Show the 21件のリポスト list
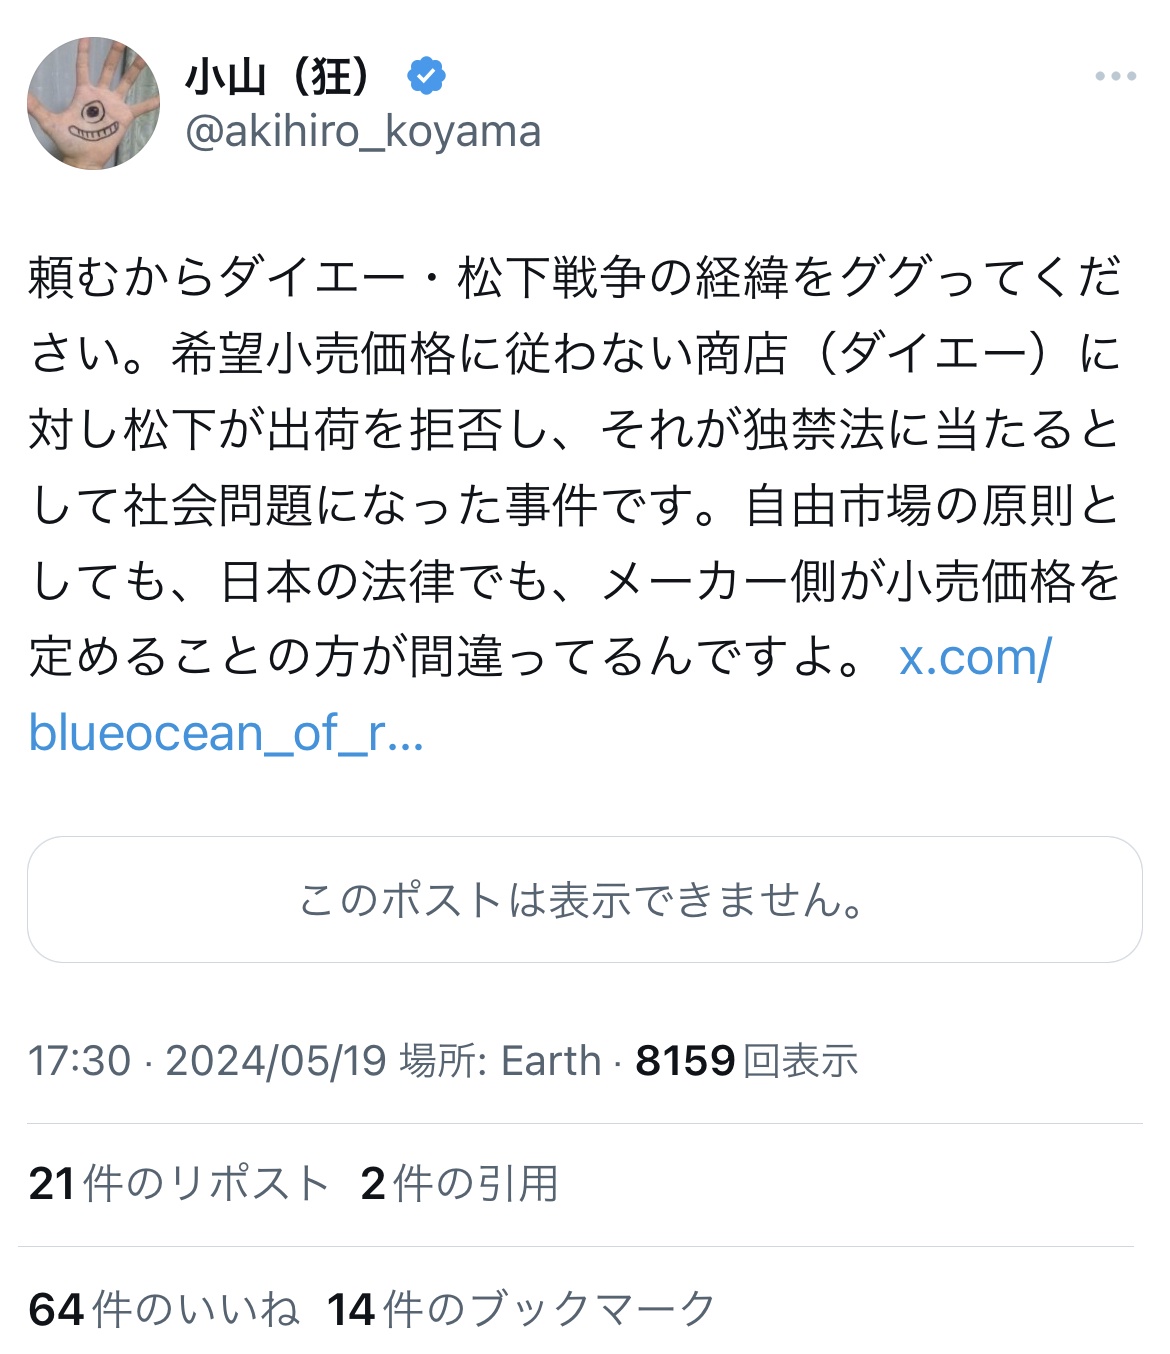The width and height of the screenshot is (1170, 1354). pos(179,1184)
